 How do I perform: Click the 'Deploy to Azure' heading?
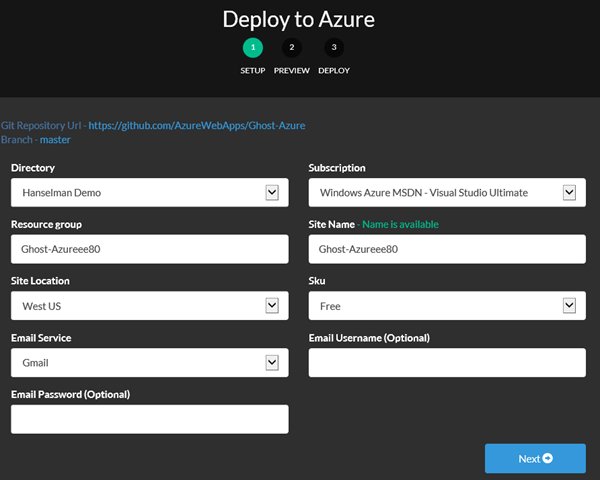(299, 19)
